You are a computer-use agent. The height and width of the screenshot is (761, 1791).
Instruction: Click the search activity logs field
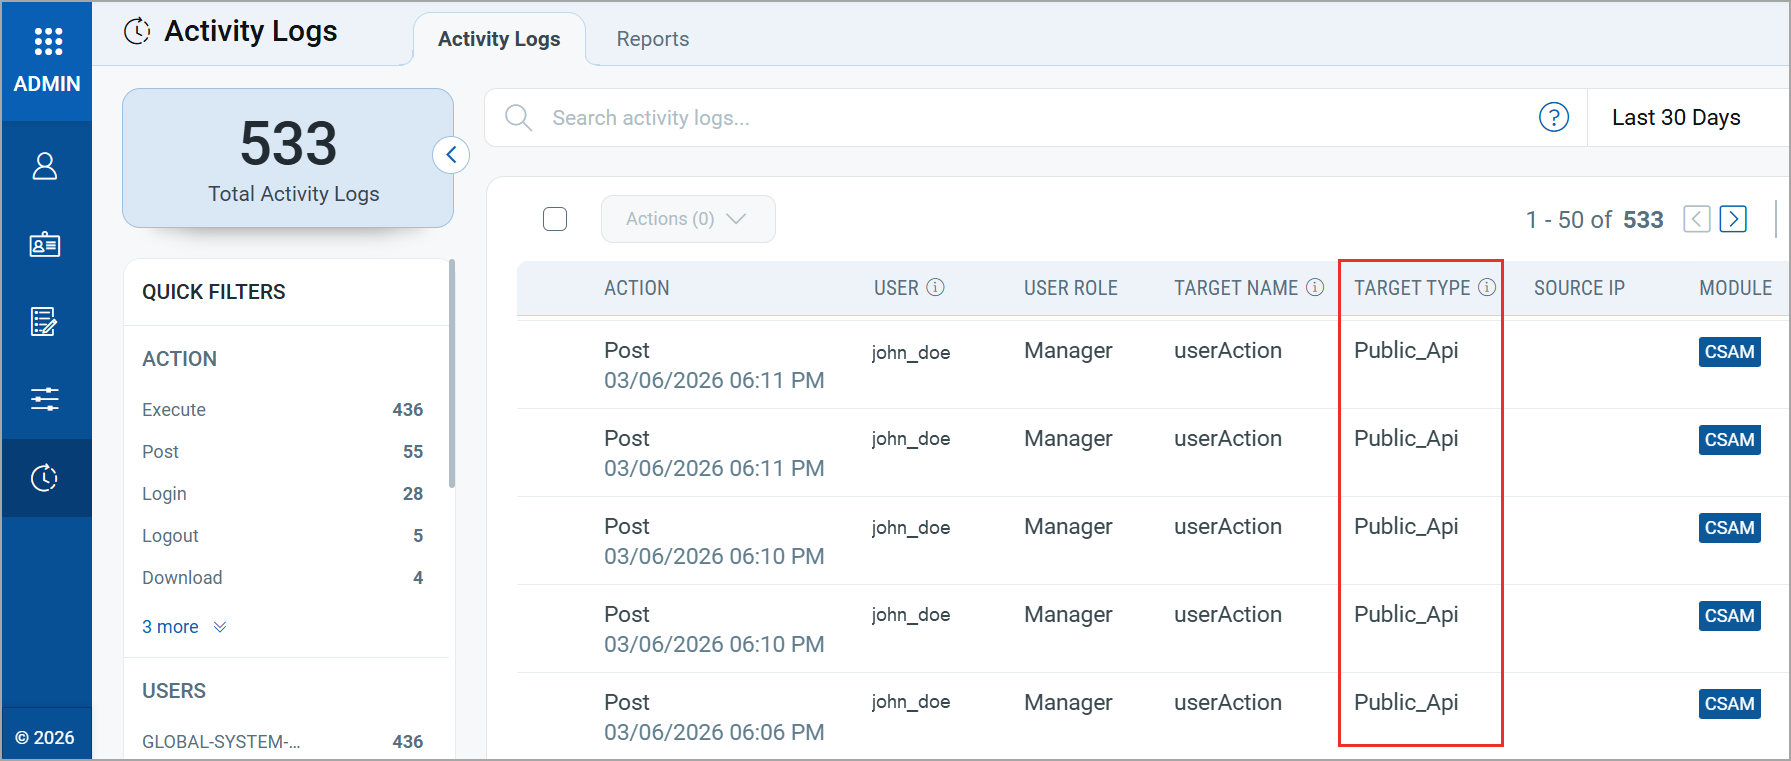pyautogui.click(x=1000, y=118)
